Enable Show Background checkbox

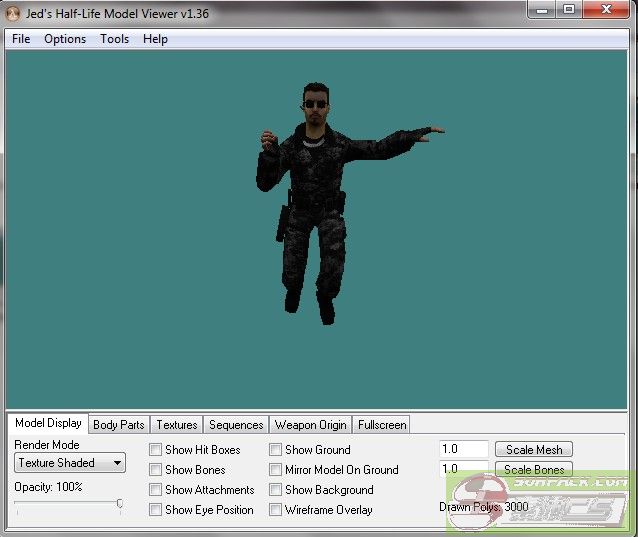pos(275,490)
